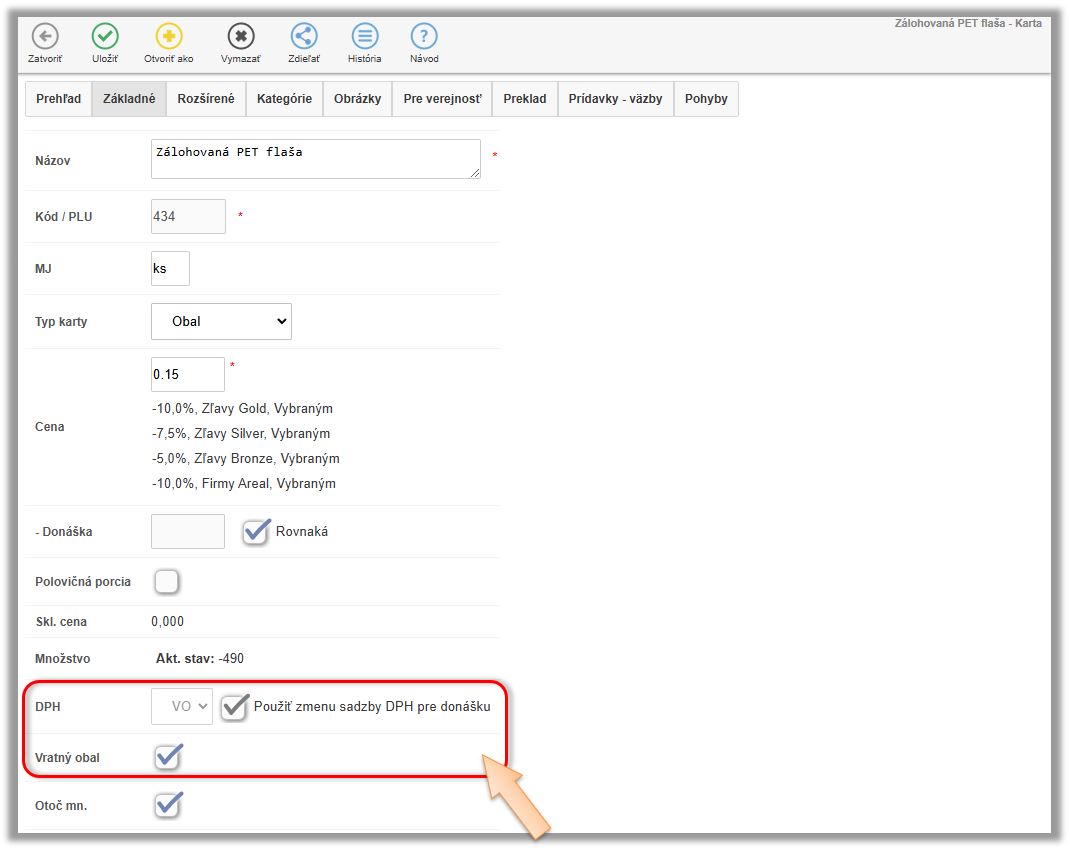Enable the Polovičná porcia checkbox
Viewport: 1070px width, 852px height.
pyautogui.click(x=167, y=581)
